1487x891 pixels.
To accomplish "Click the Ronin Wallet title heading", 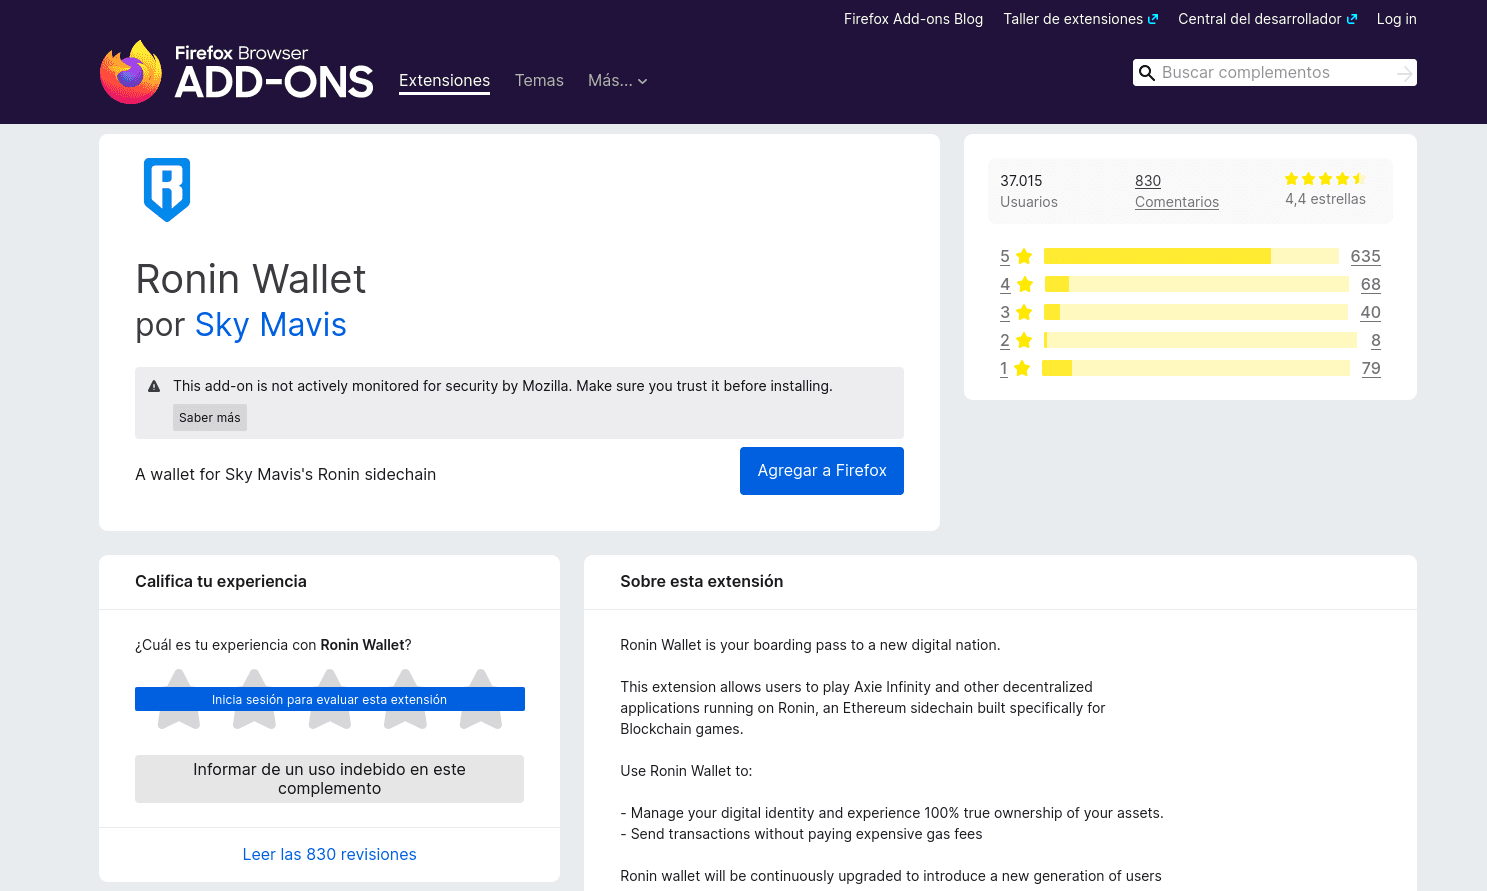I will click(x=251, y=279).
